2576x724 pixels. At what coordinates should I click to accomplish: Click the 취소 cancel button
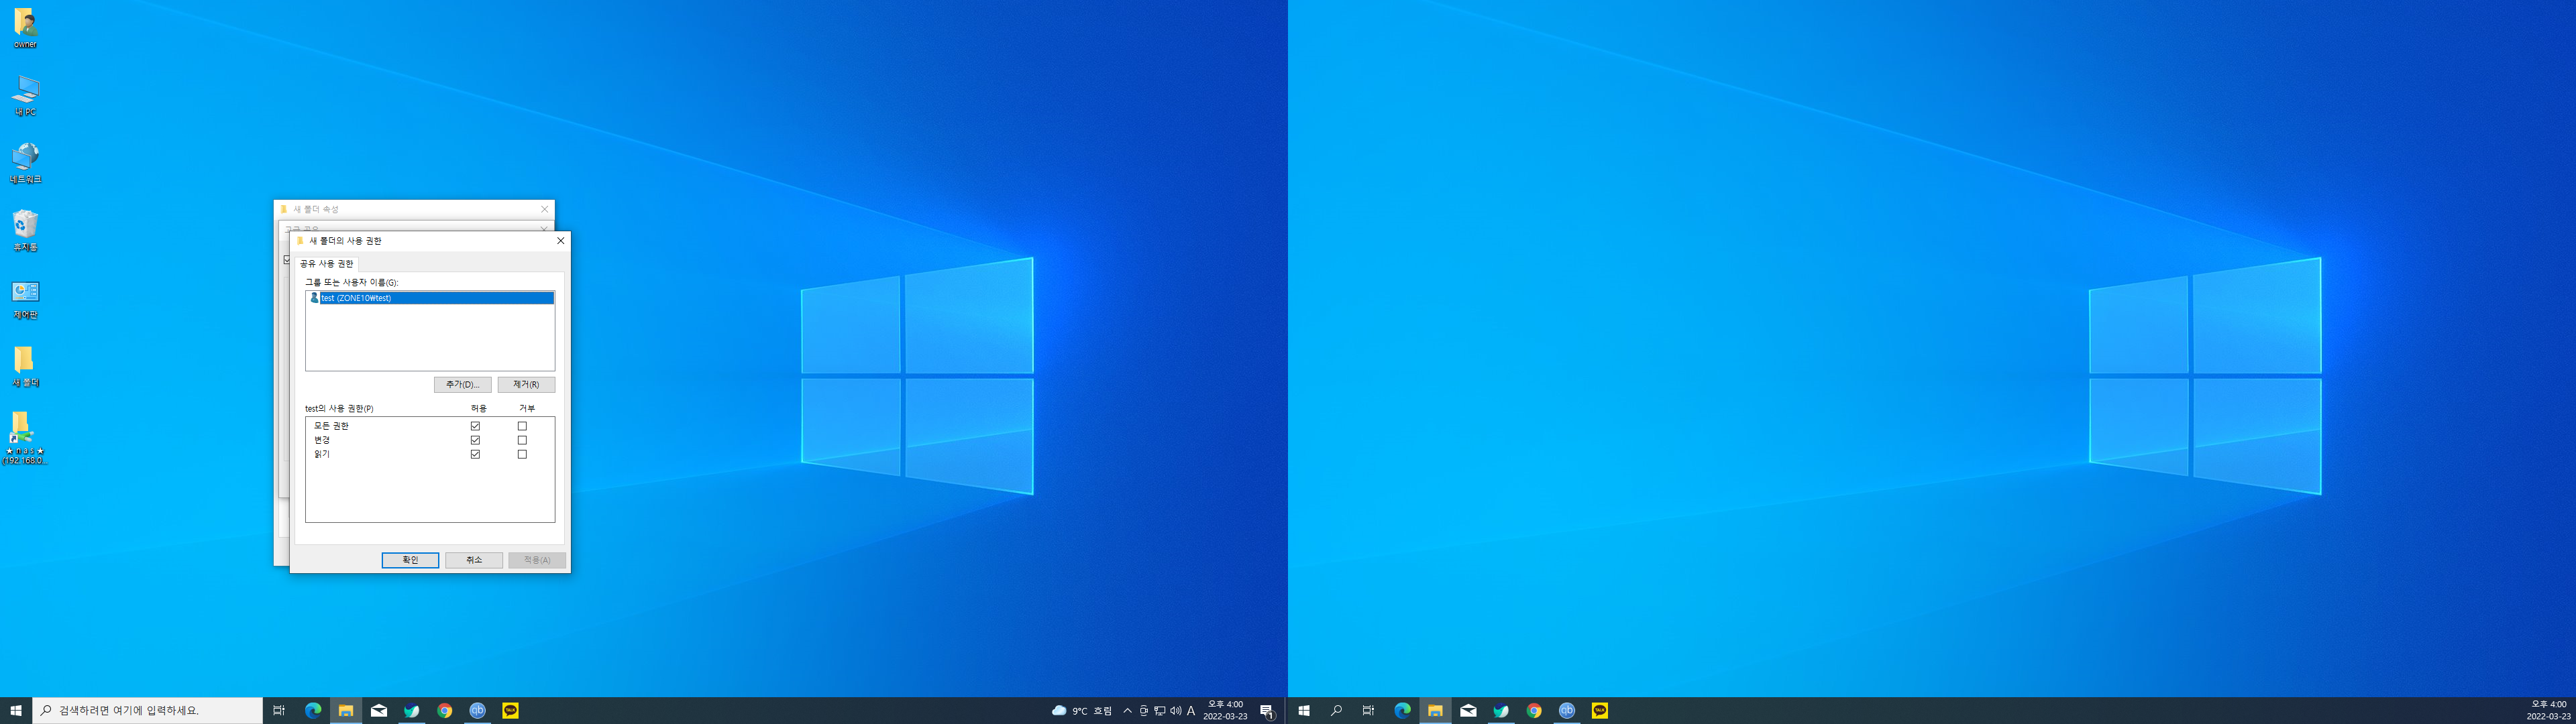[x=474, y=560]
